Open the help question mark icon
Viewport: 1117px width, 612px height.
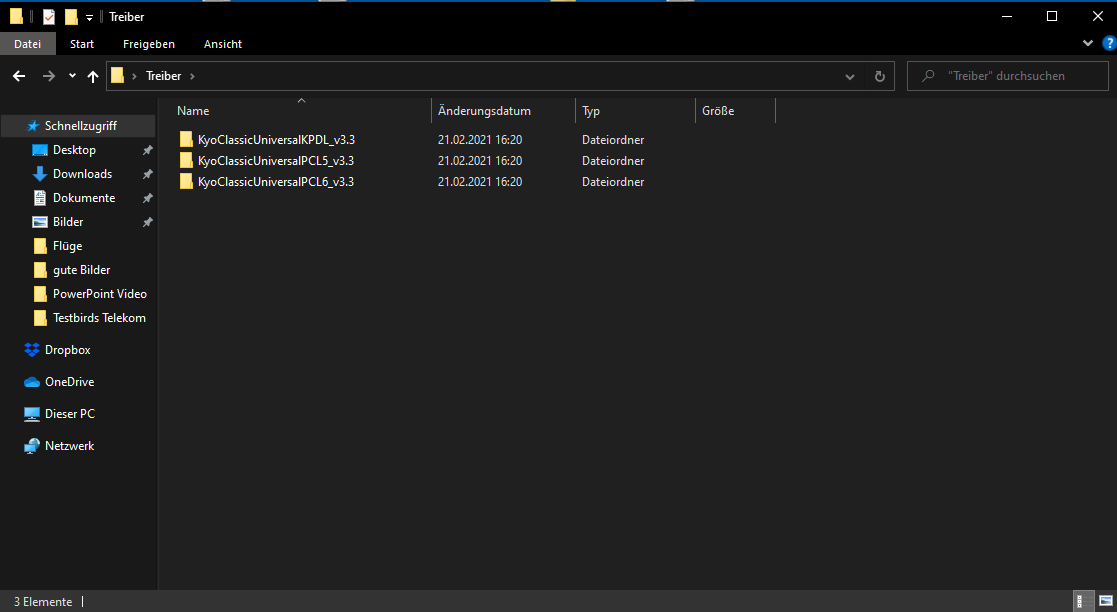pyautogui.click(x=1109, y=43)
